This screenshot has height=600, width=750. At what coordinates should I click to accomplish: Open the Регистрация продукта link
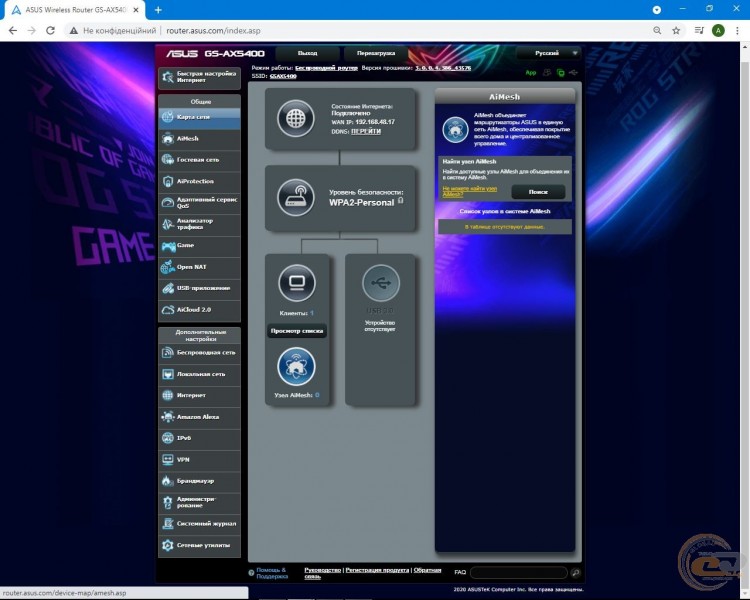pos(377,570)
